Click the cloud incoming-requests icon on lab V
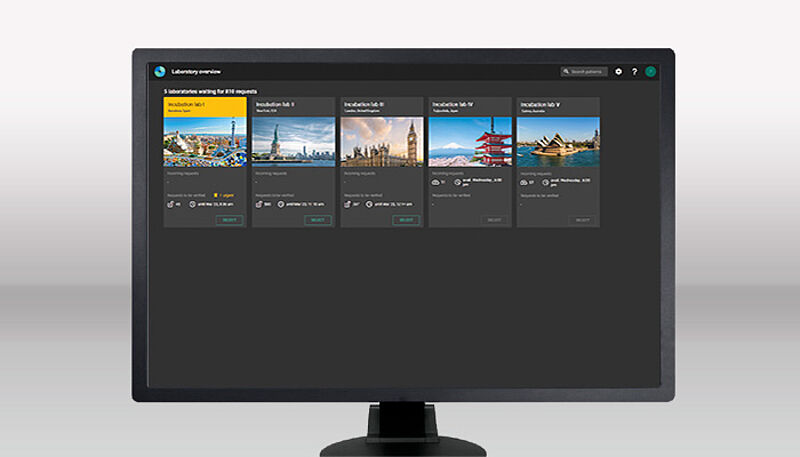The width and height of the screenshot is (800, 457). (x=524, y=182)
